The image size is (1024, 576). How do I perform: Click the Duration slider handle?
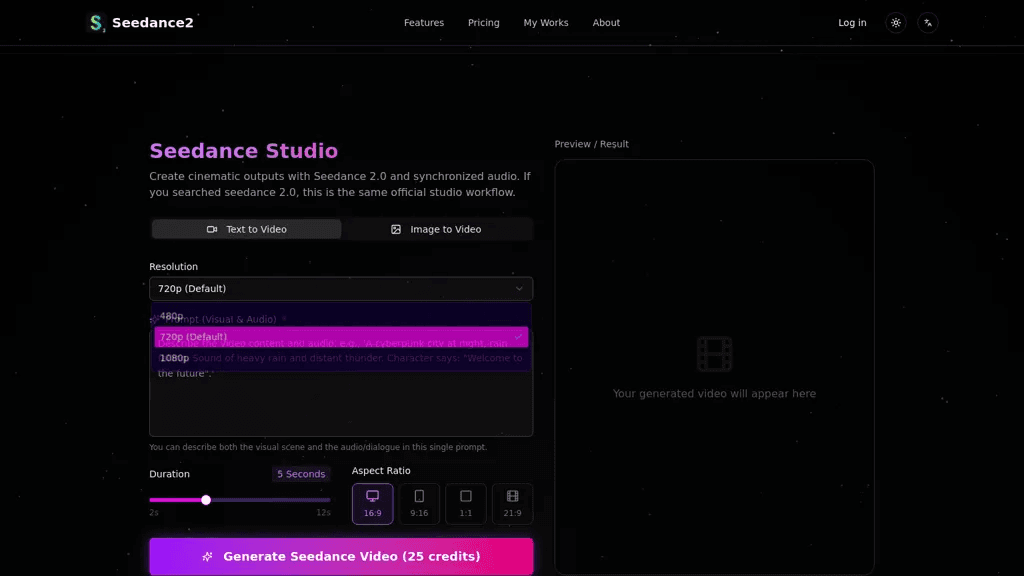click(x=206, y=500)
